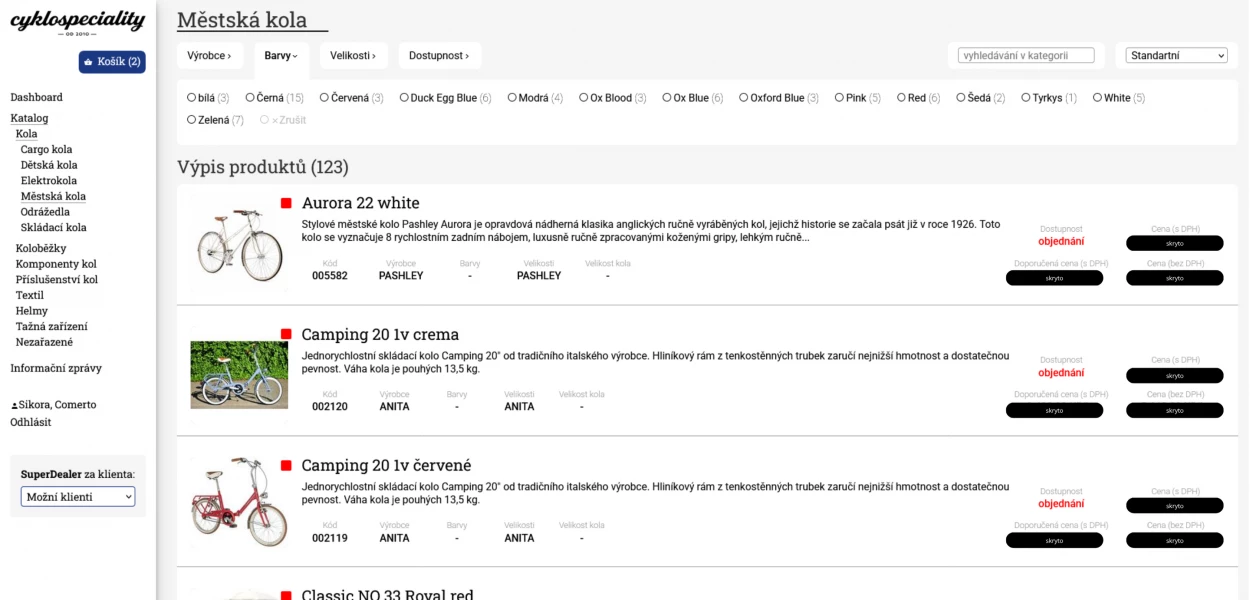Open the Možní klienti dropdown
Screen dimensions: 1250x600
point(78,497)
